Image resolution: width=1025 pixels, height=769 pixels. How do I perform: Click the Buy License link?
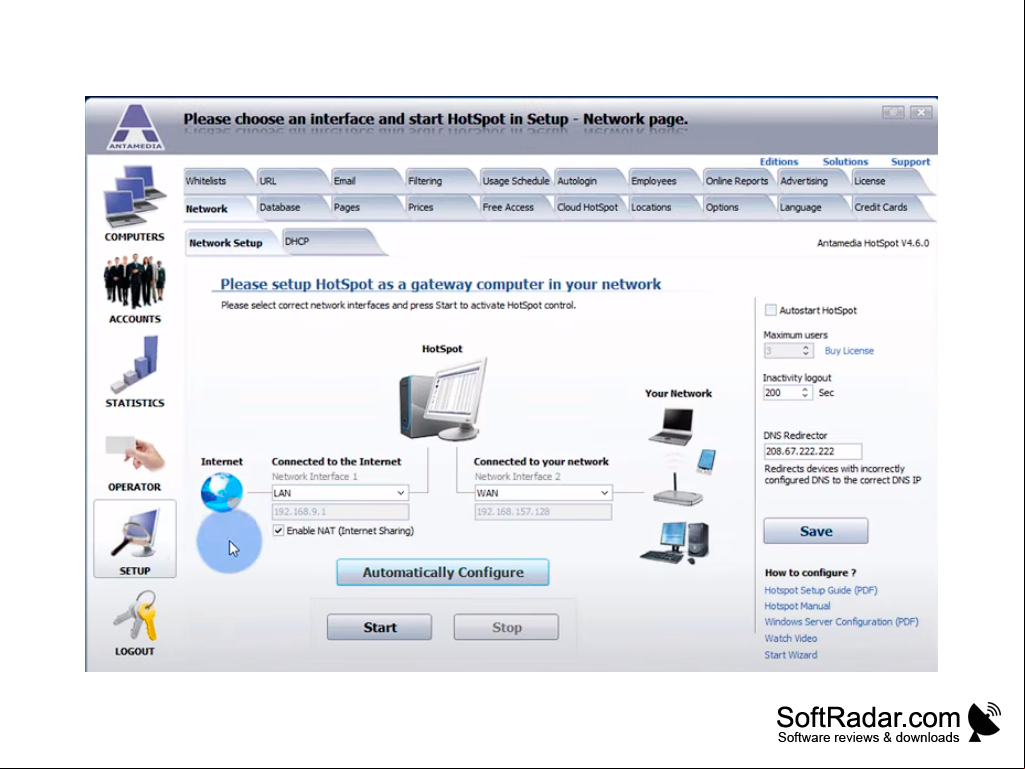tap(849, 350)
